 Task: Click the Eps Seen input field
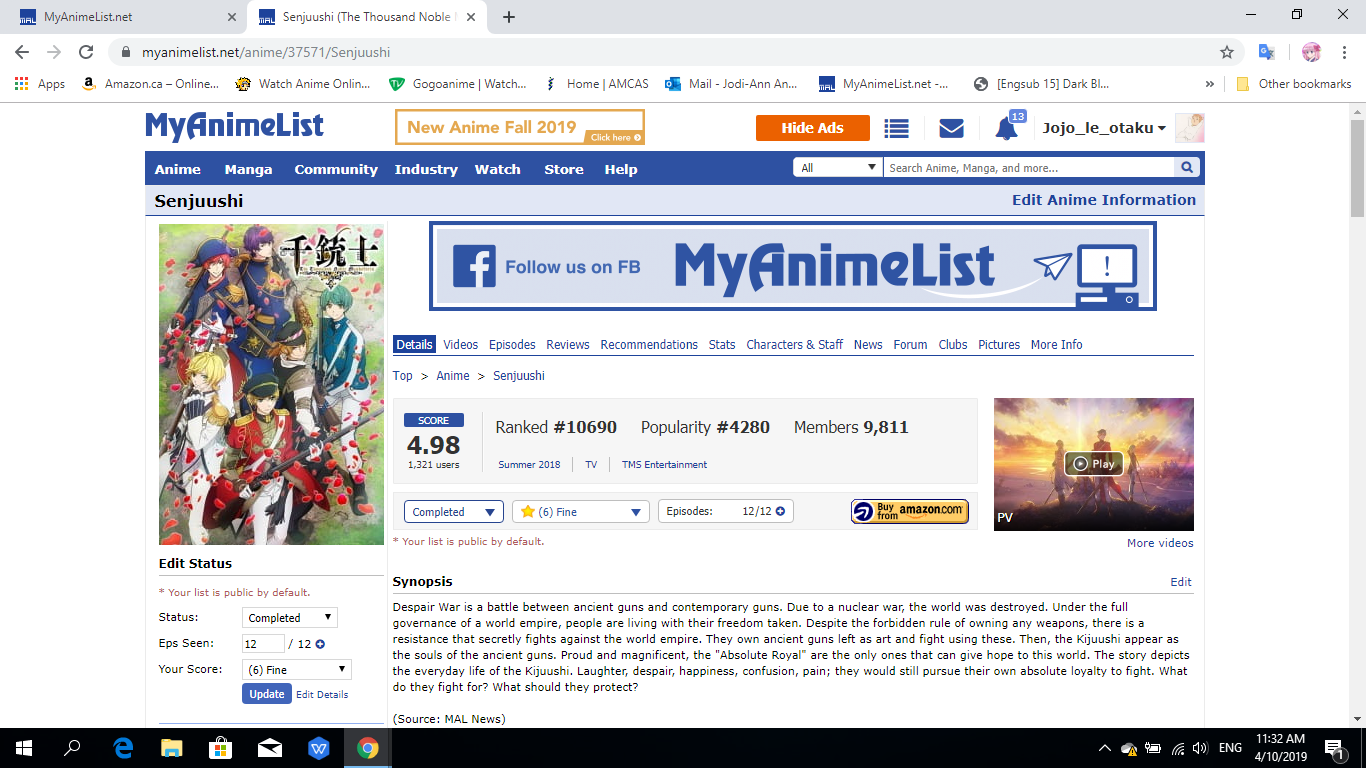click(x=263, y=643)
